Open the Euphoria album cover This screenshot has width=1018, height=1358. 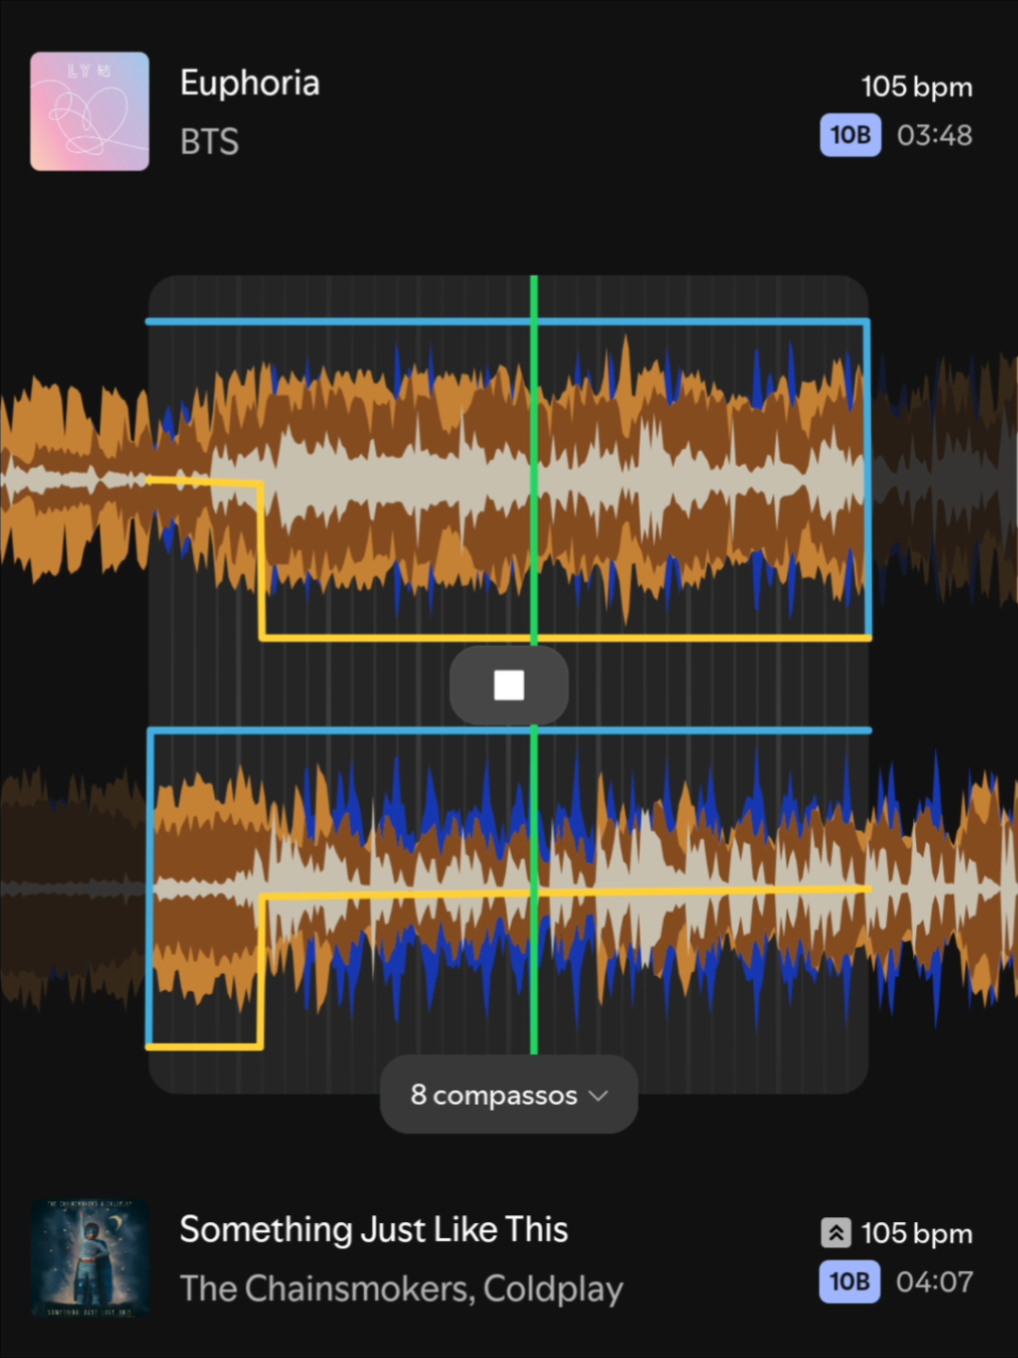pyautogui.click(x=90, y=111)
